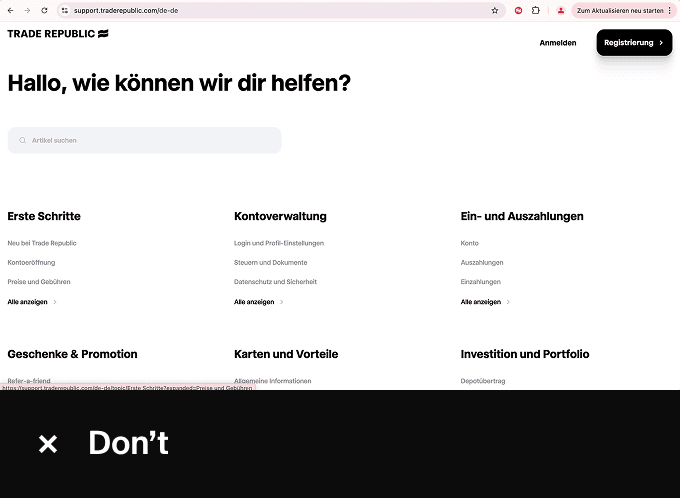
Task: Open the browser profile avatar icon
Action: [x=561, y=10]
